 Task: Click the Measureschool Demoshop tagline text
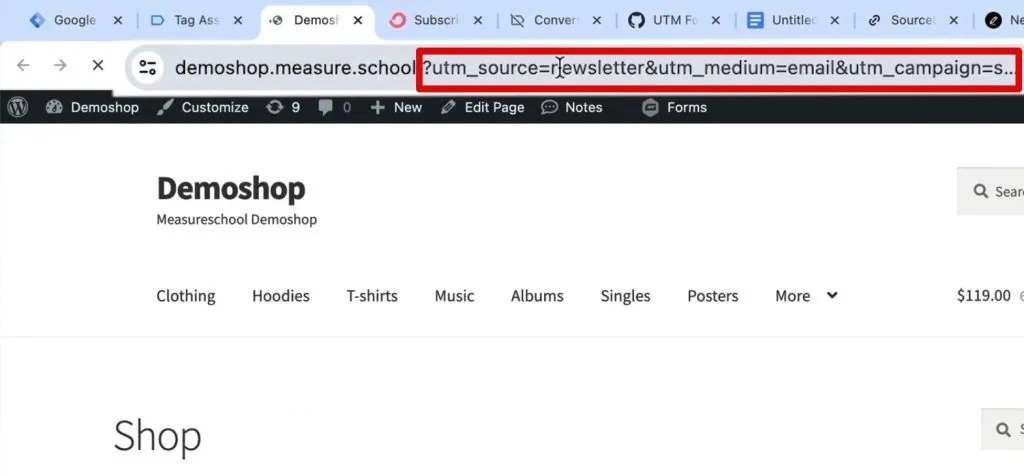[236, 219]
